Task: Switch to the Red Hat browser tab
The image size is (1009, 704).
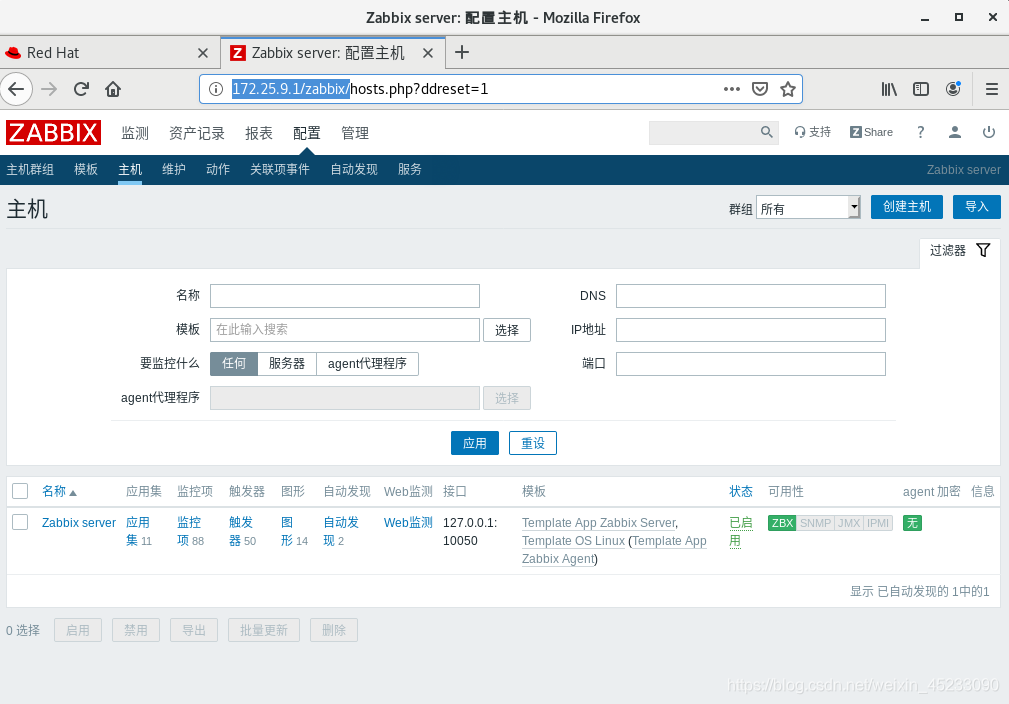Action: (x=109, y=53)
